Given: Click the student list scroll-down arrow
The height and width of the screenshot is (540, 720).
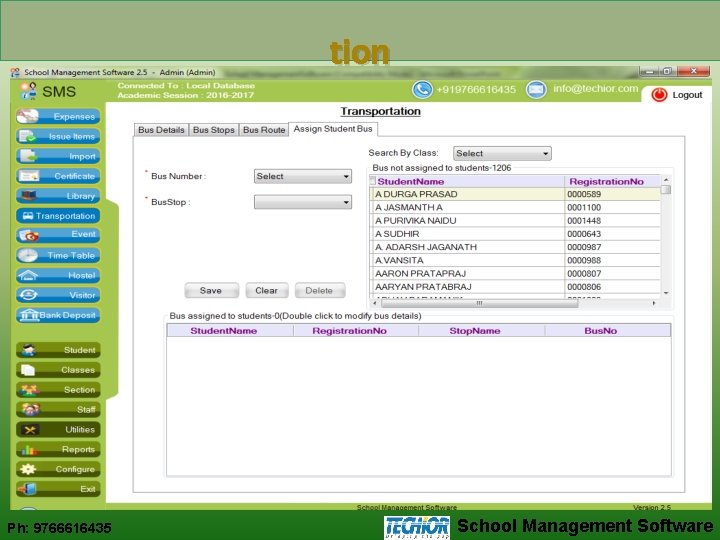Looking at the screenshot, I should tap(666, 293).
